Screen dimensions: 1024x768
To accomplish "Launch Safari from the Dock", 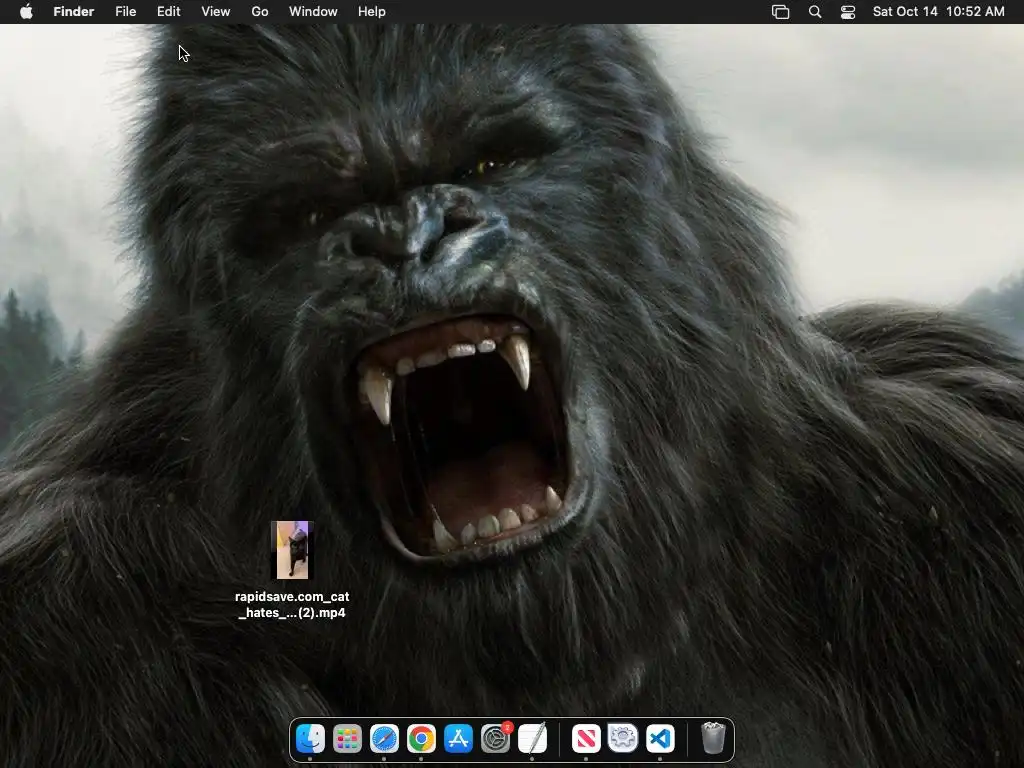I will tap(385, 739).
